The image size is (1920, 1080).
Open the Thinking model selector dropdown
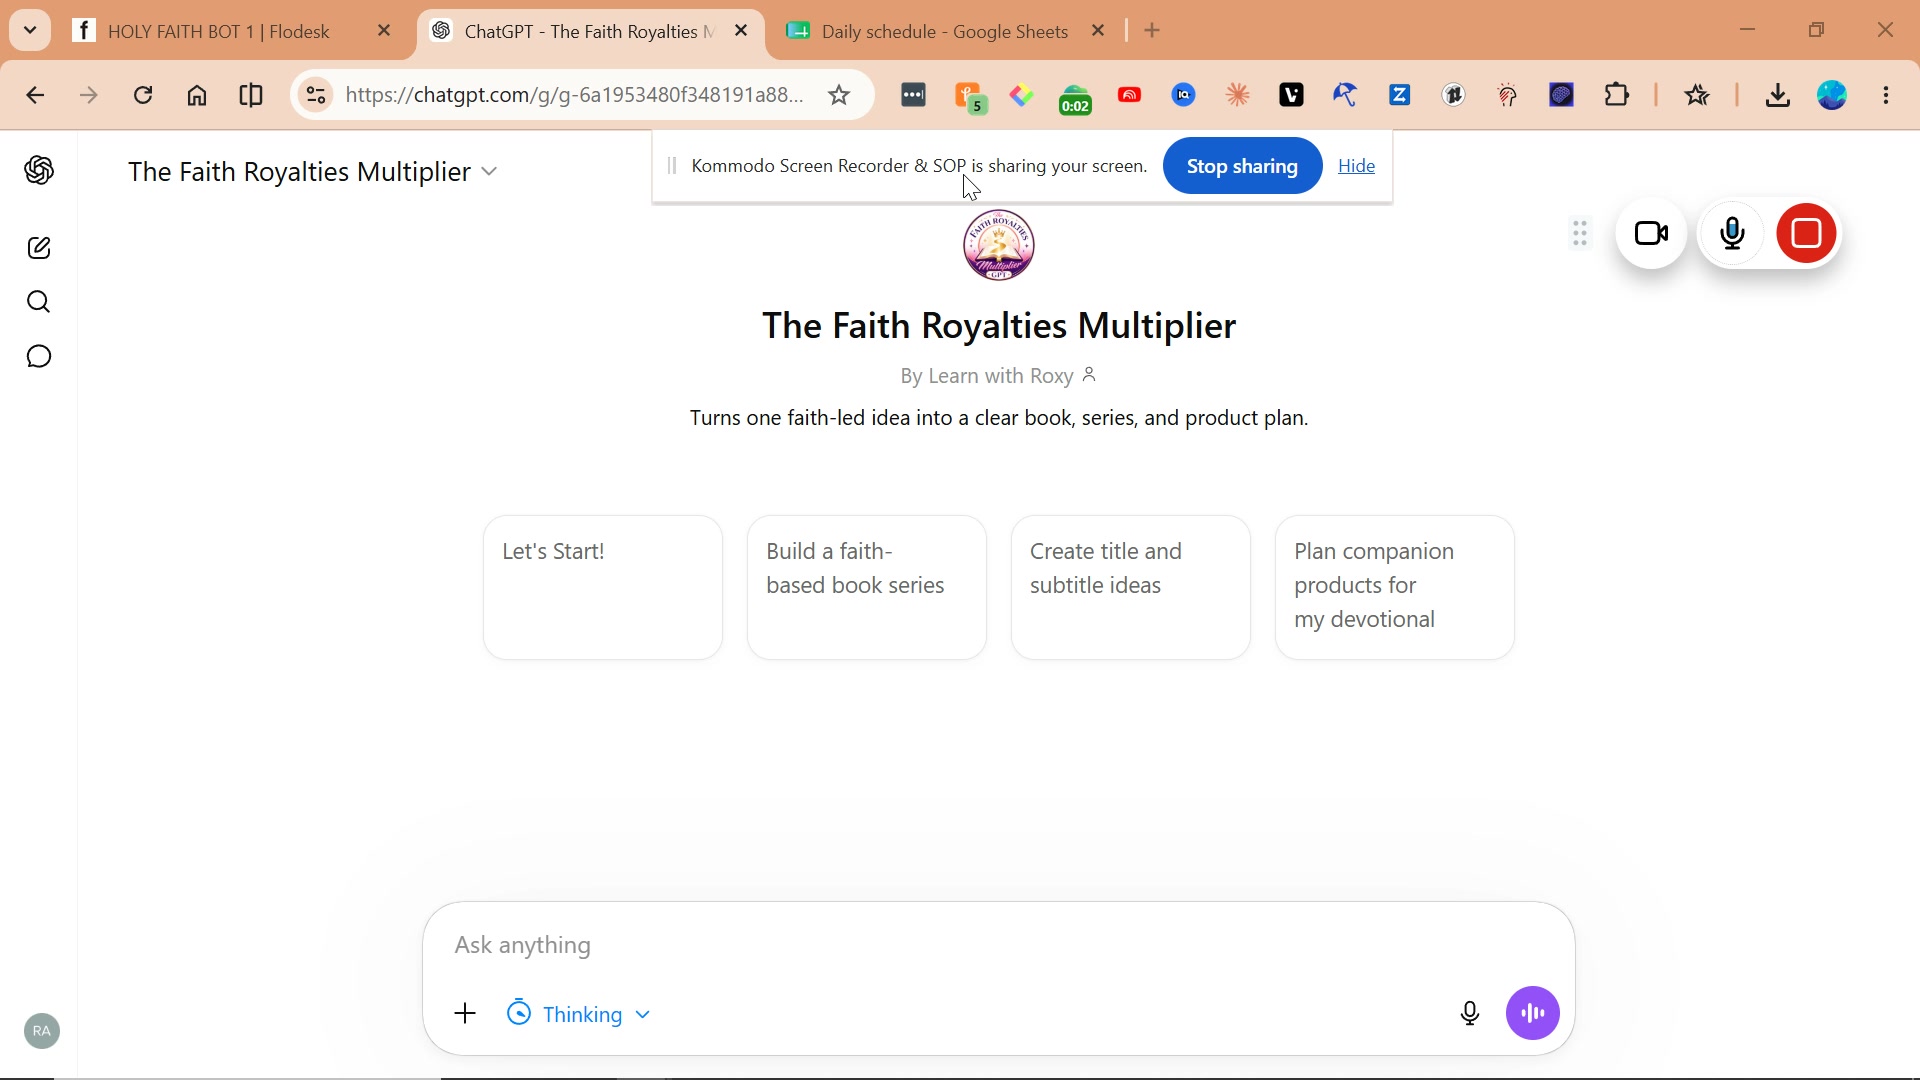coord(579,1015)
